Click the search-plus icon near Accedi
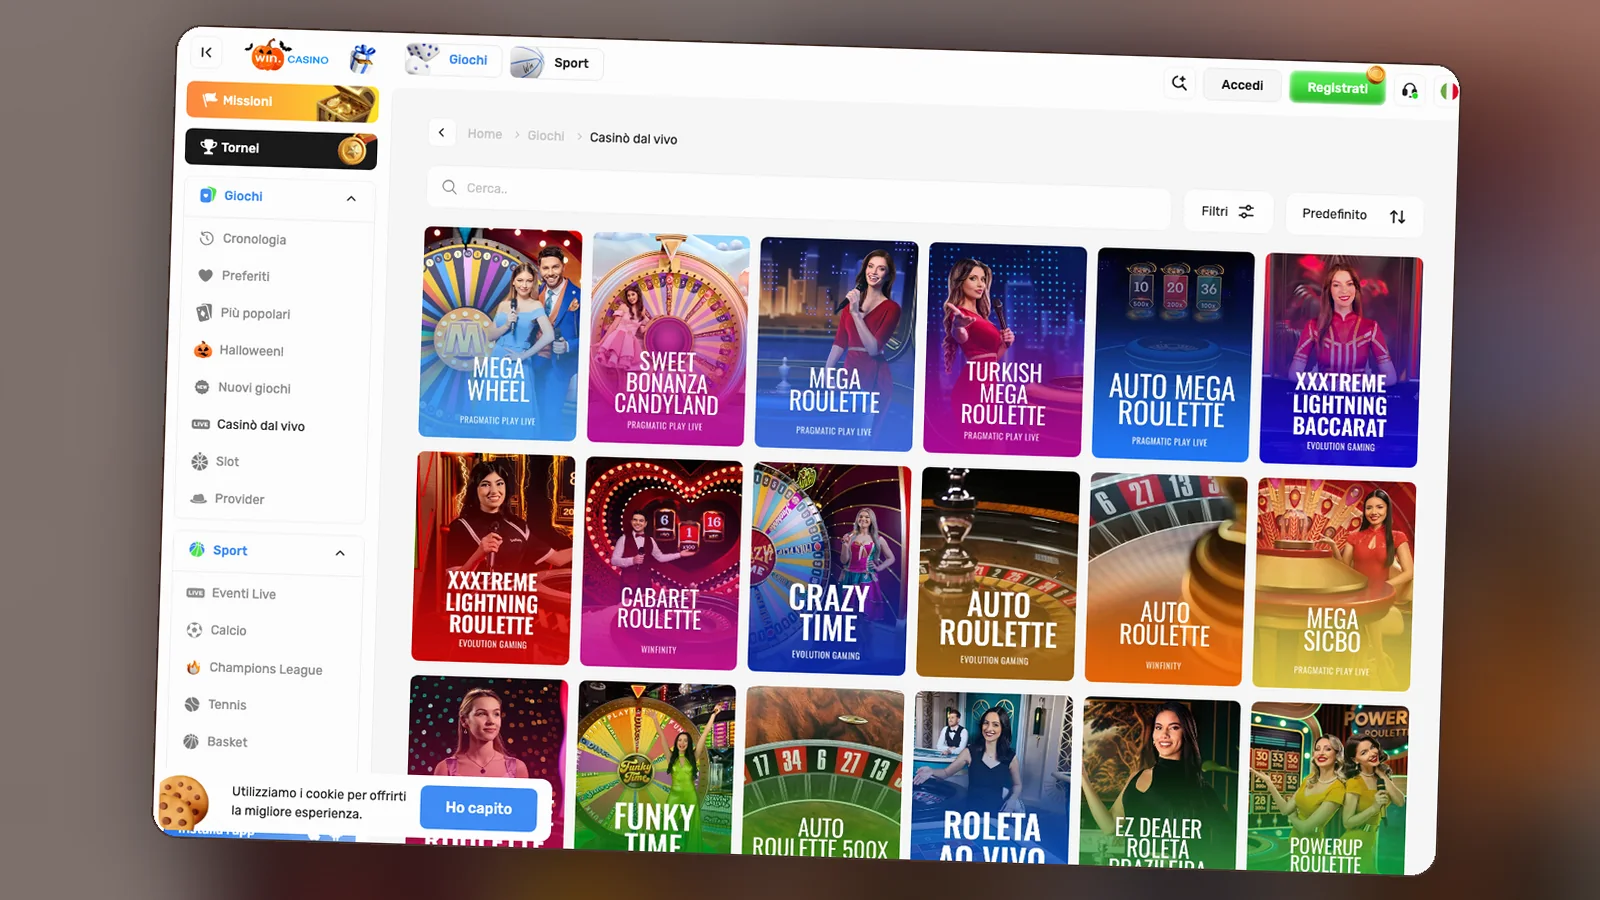 [1180, 83]
